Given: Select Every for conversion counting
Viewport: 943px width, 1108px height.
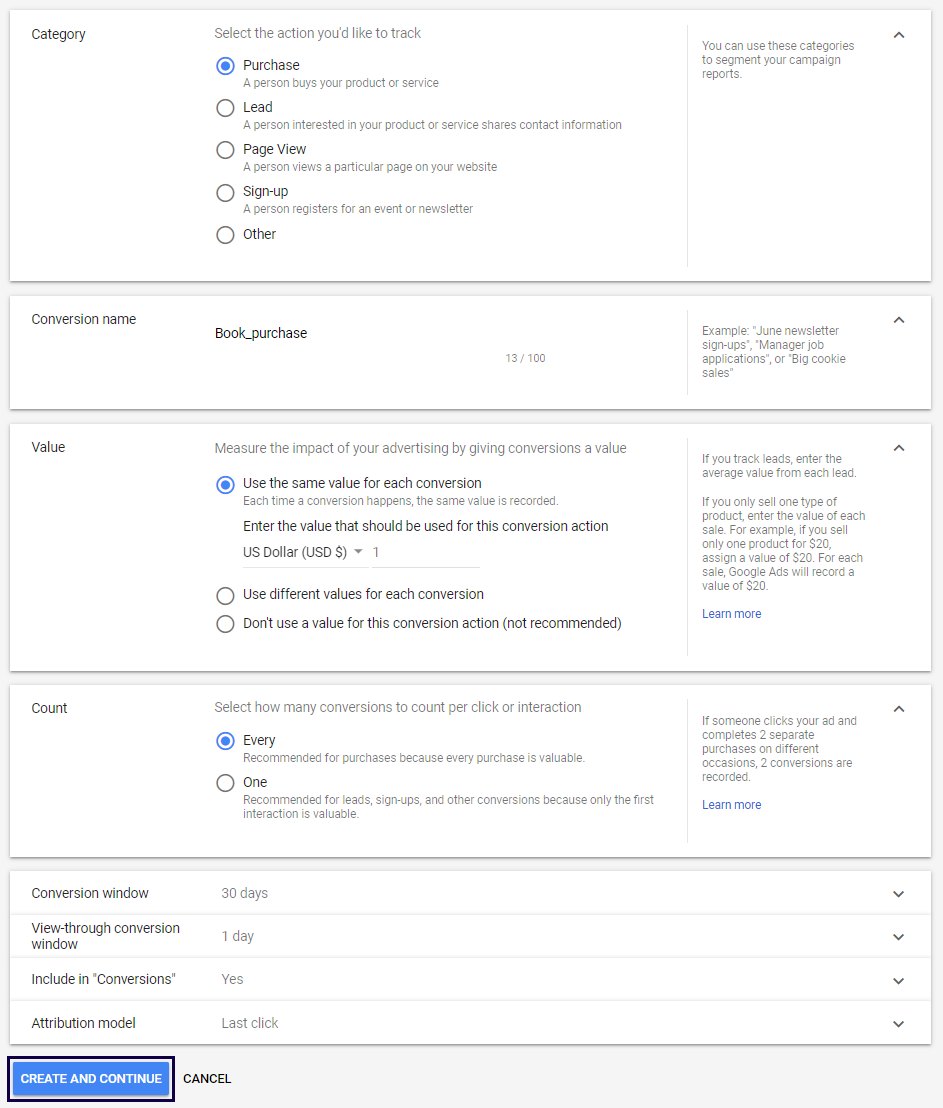Looking at the screenshot, I should [225, 740].
